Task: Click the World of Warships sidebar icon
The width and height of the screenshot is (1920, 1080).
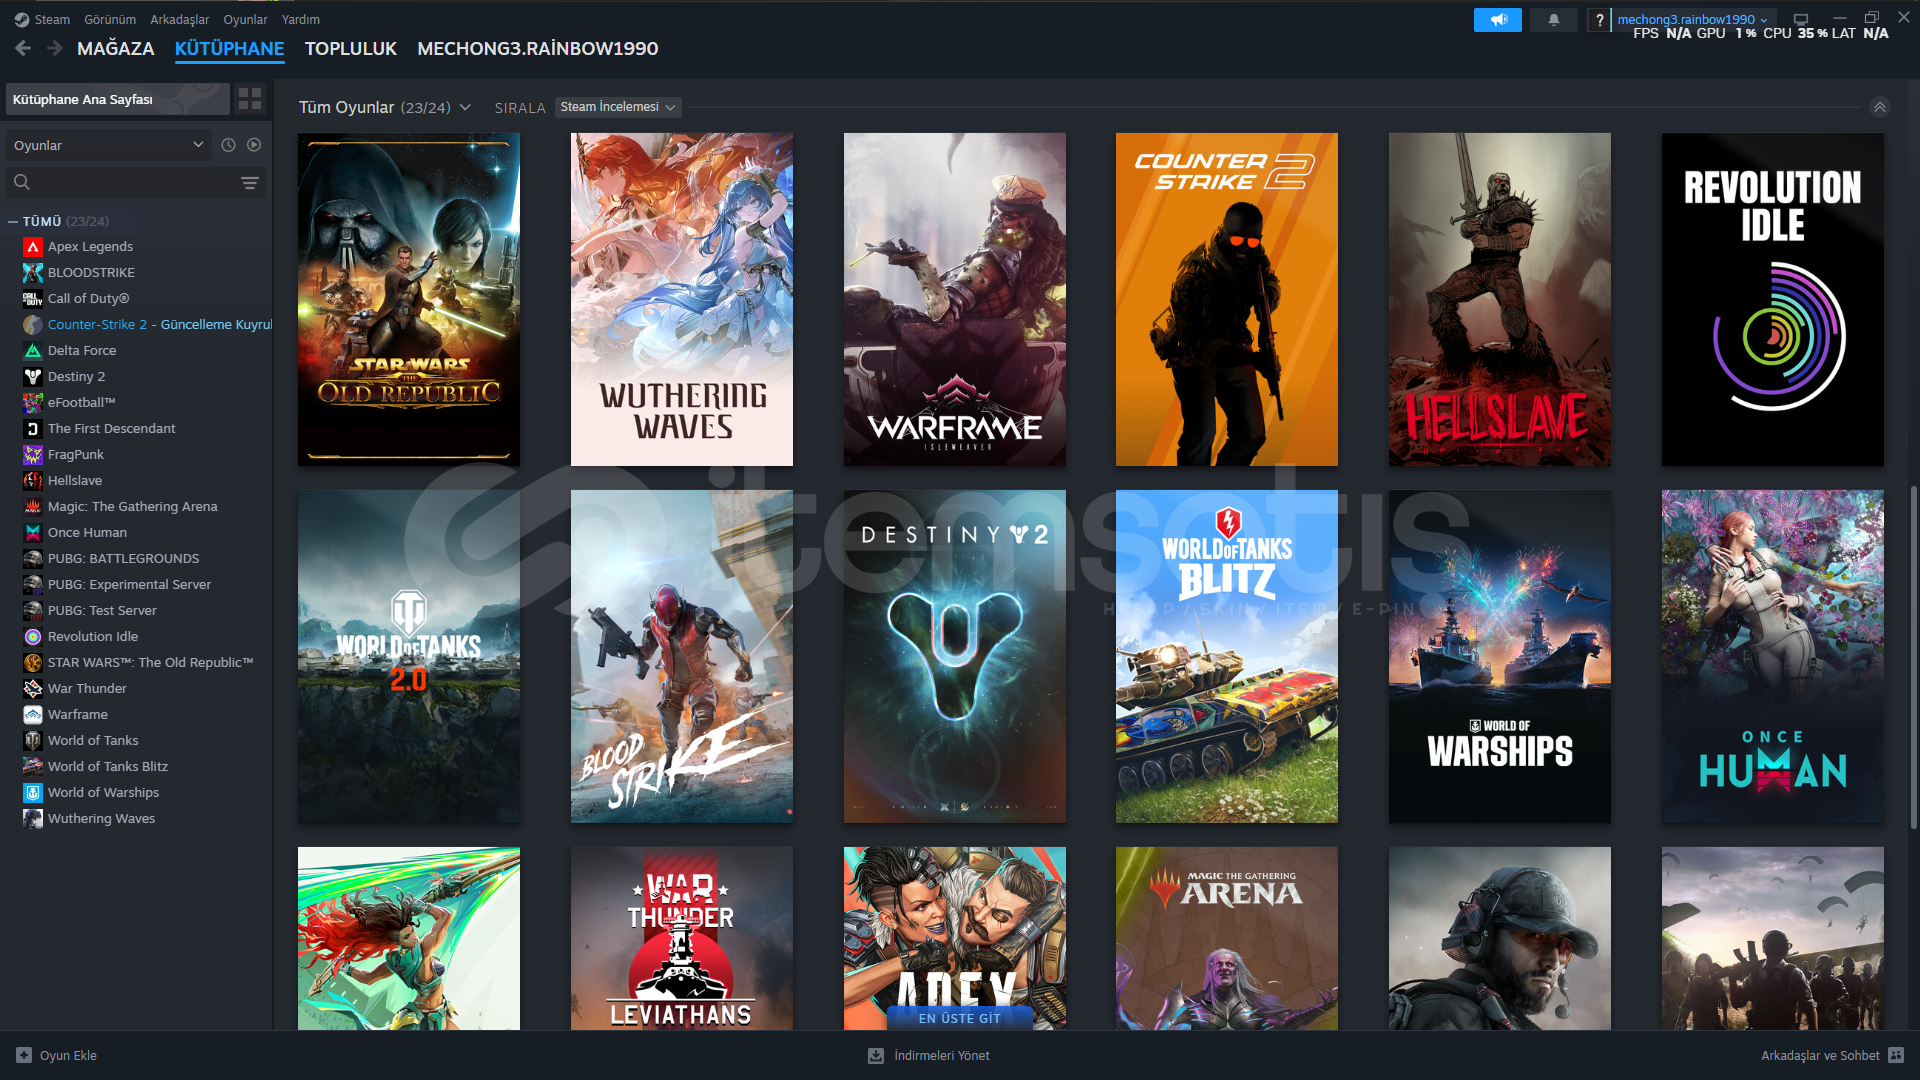Action: pos(33,793)
